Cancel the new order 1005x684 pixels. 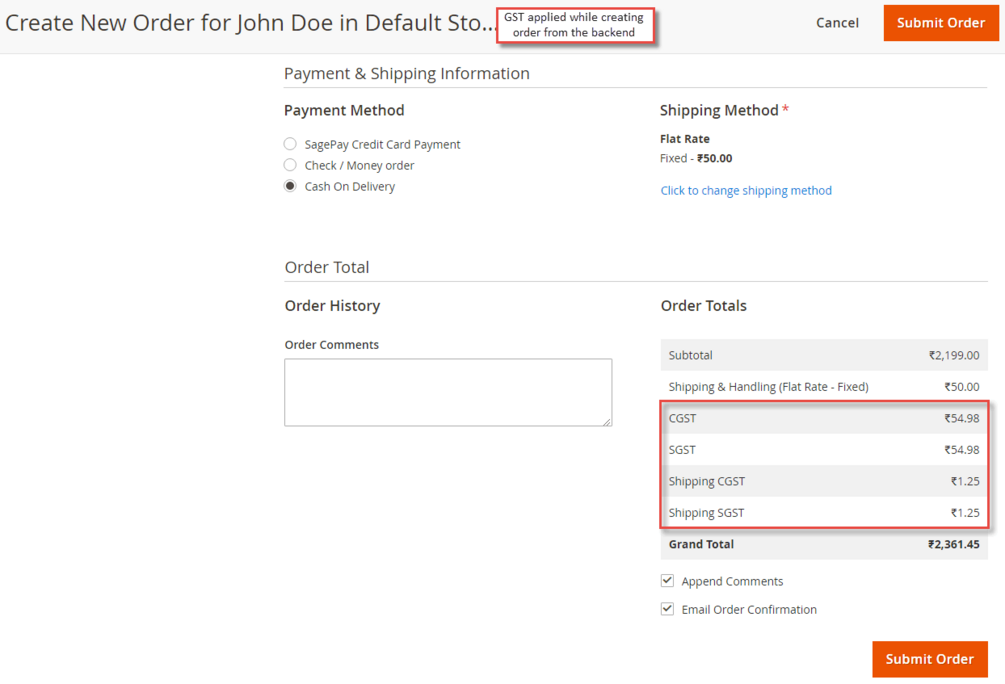click(x=837, y=23)
